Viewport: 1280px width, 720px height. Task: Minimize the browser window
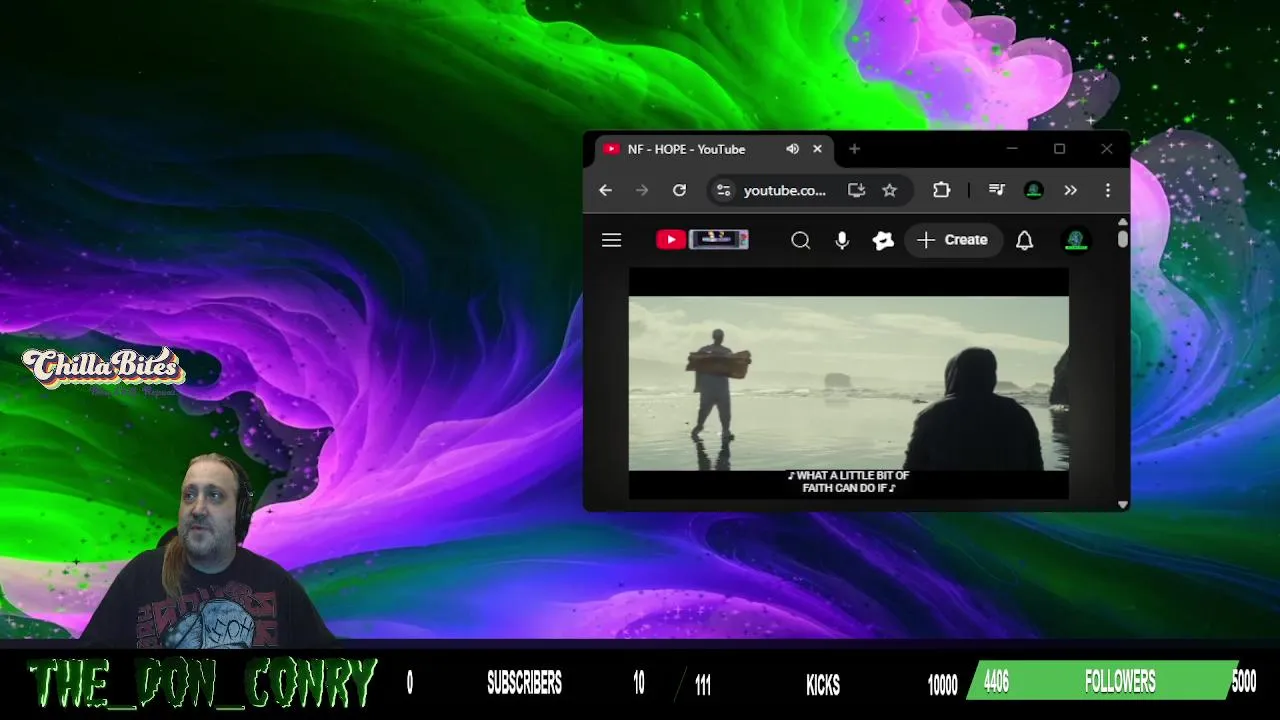point(1012,149)
